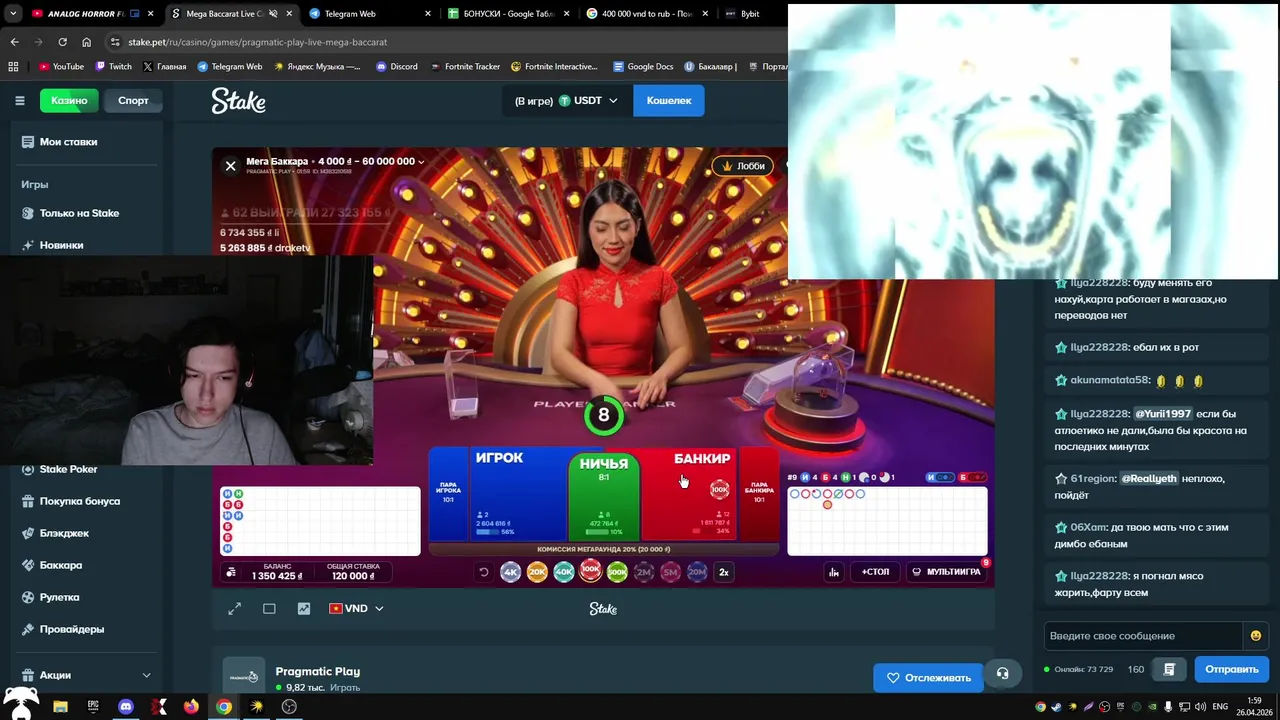Open the Twitch bookmark
Viewport: 1280px width, 720px height.
[113, 67]
